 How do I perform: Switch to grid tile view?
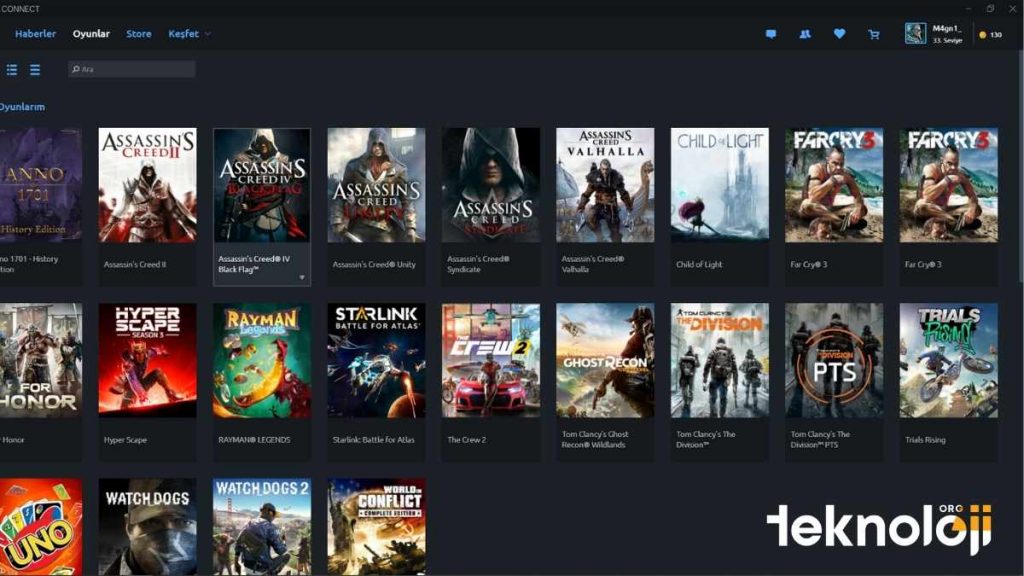tap(12, 69)
